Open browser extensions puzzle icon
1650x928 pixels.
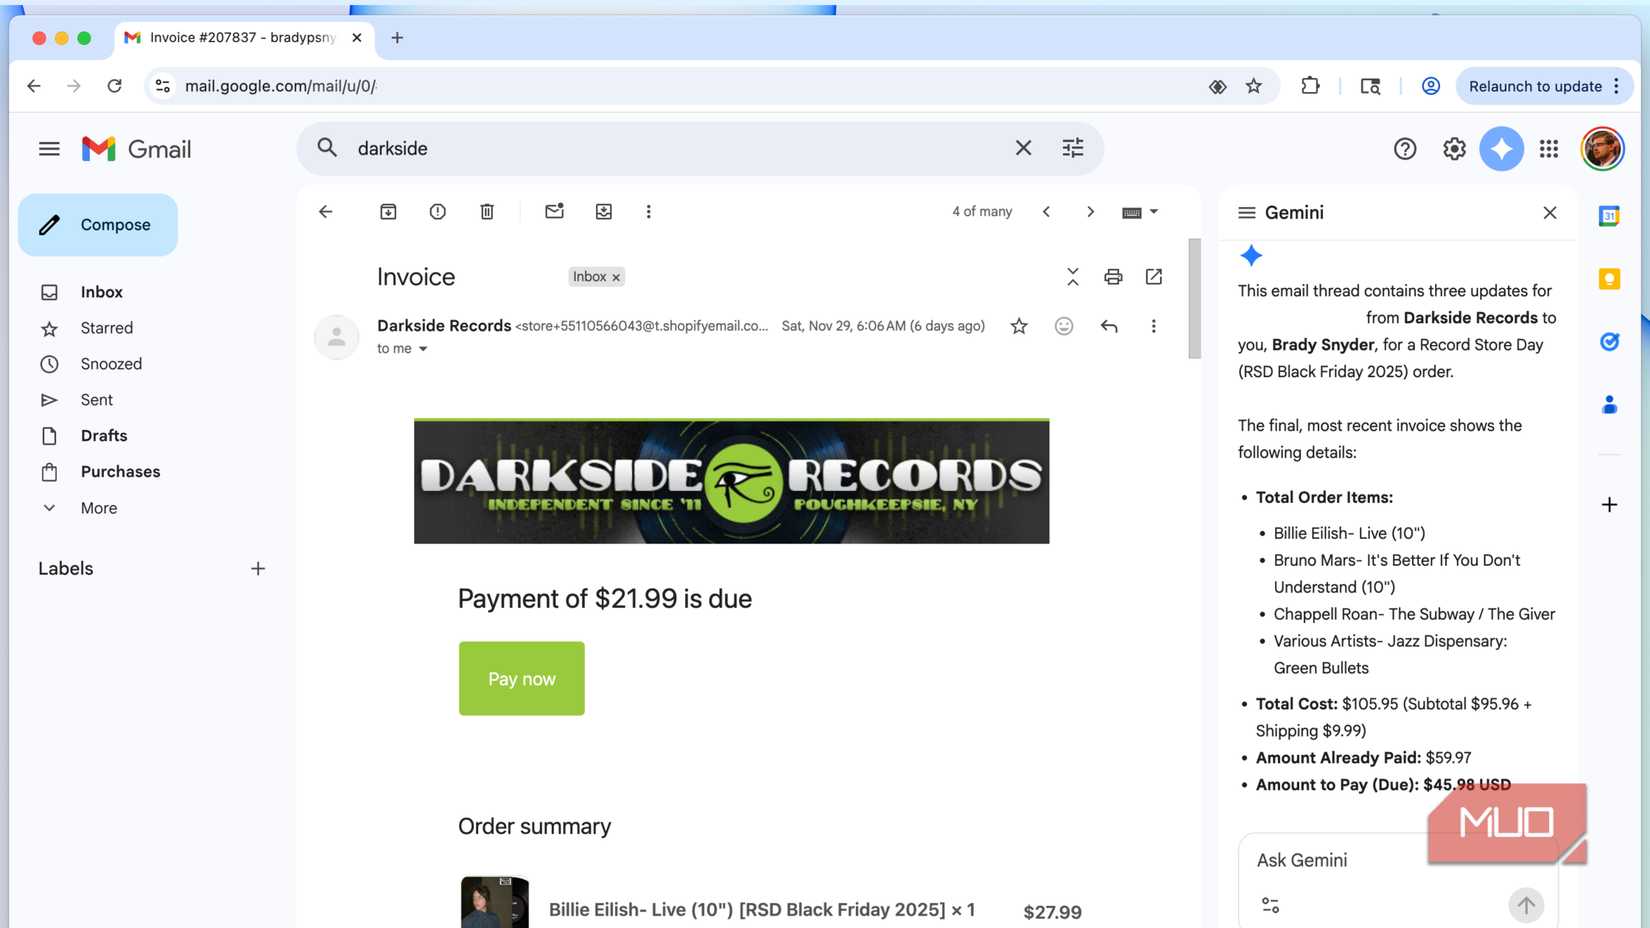(x=1310, y=86)
